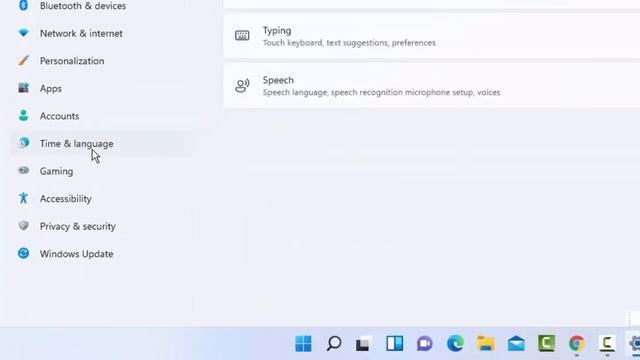Click the Speech language description text

pos(381,93)
